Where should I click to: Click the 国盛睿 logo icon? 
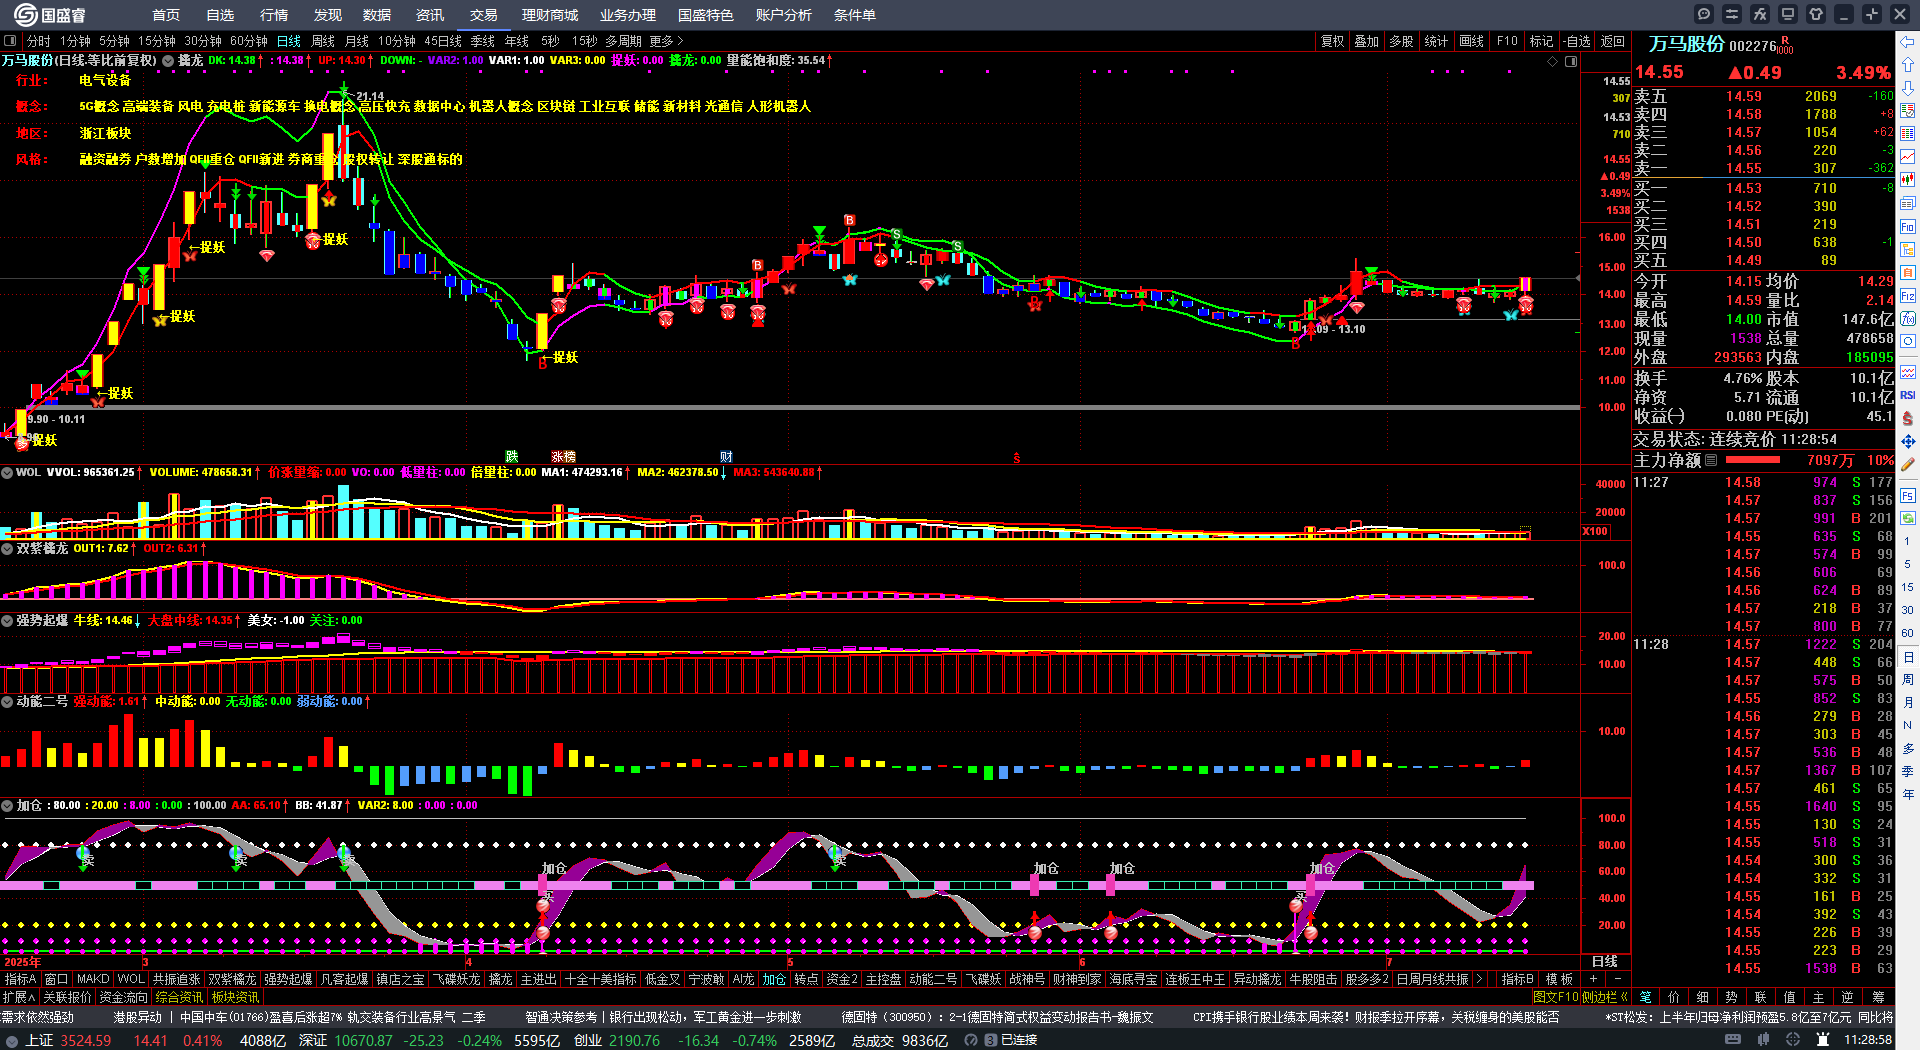[25, 14]
